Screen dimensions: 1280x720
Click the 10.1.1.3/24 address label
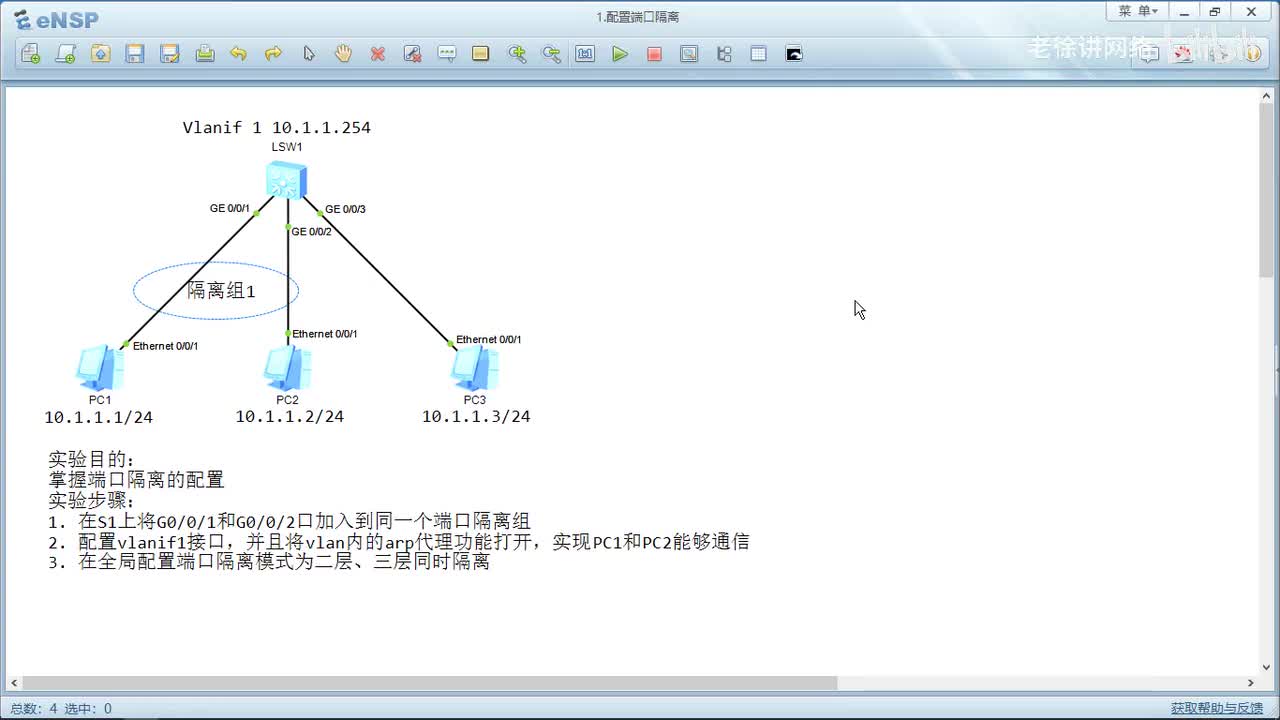pyautogui.click(x=476, y=416)
